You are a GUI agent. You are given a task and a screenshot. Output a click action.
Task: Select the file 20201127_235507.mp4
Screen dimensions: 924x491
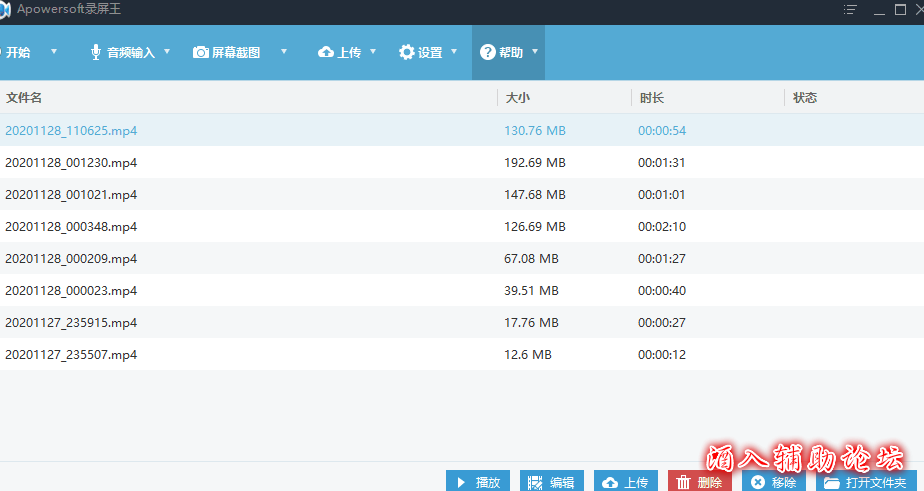tap(71, 354)
